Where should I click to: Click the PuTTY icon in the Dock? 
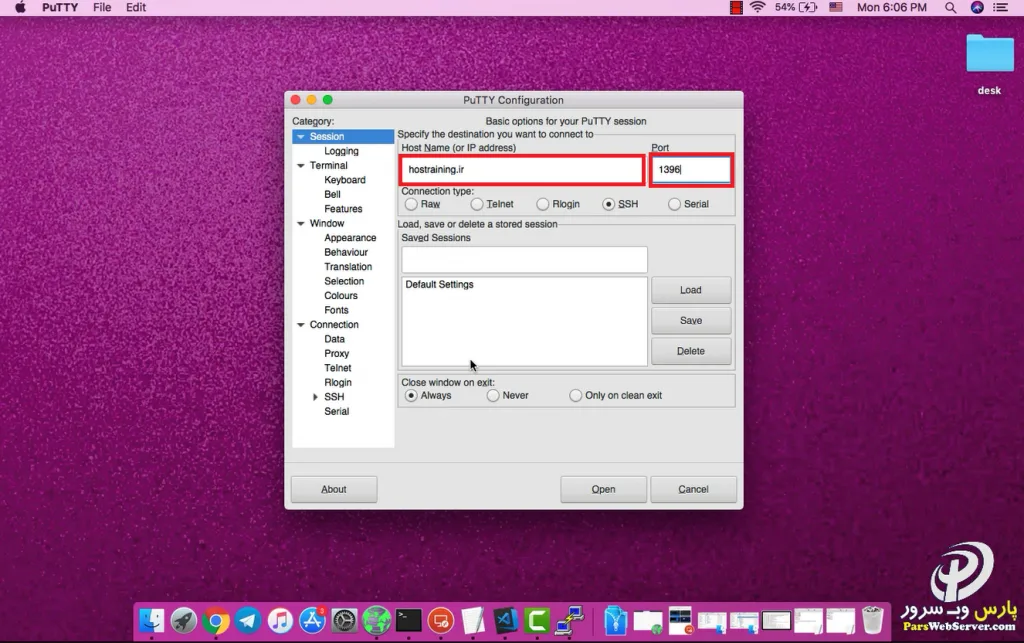point(569,620)
